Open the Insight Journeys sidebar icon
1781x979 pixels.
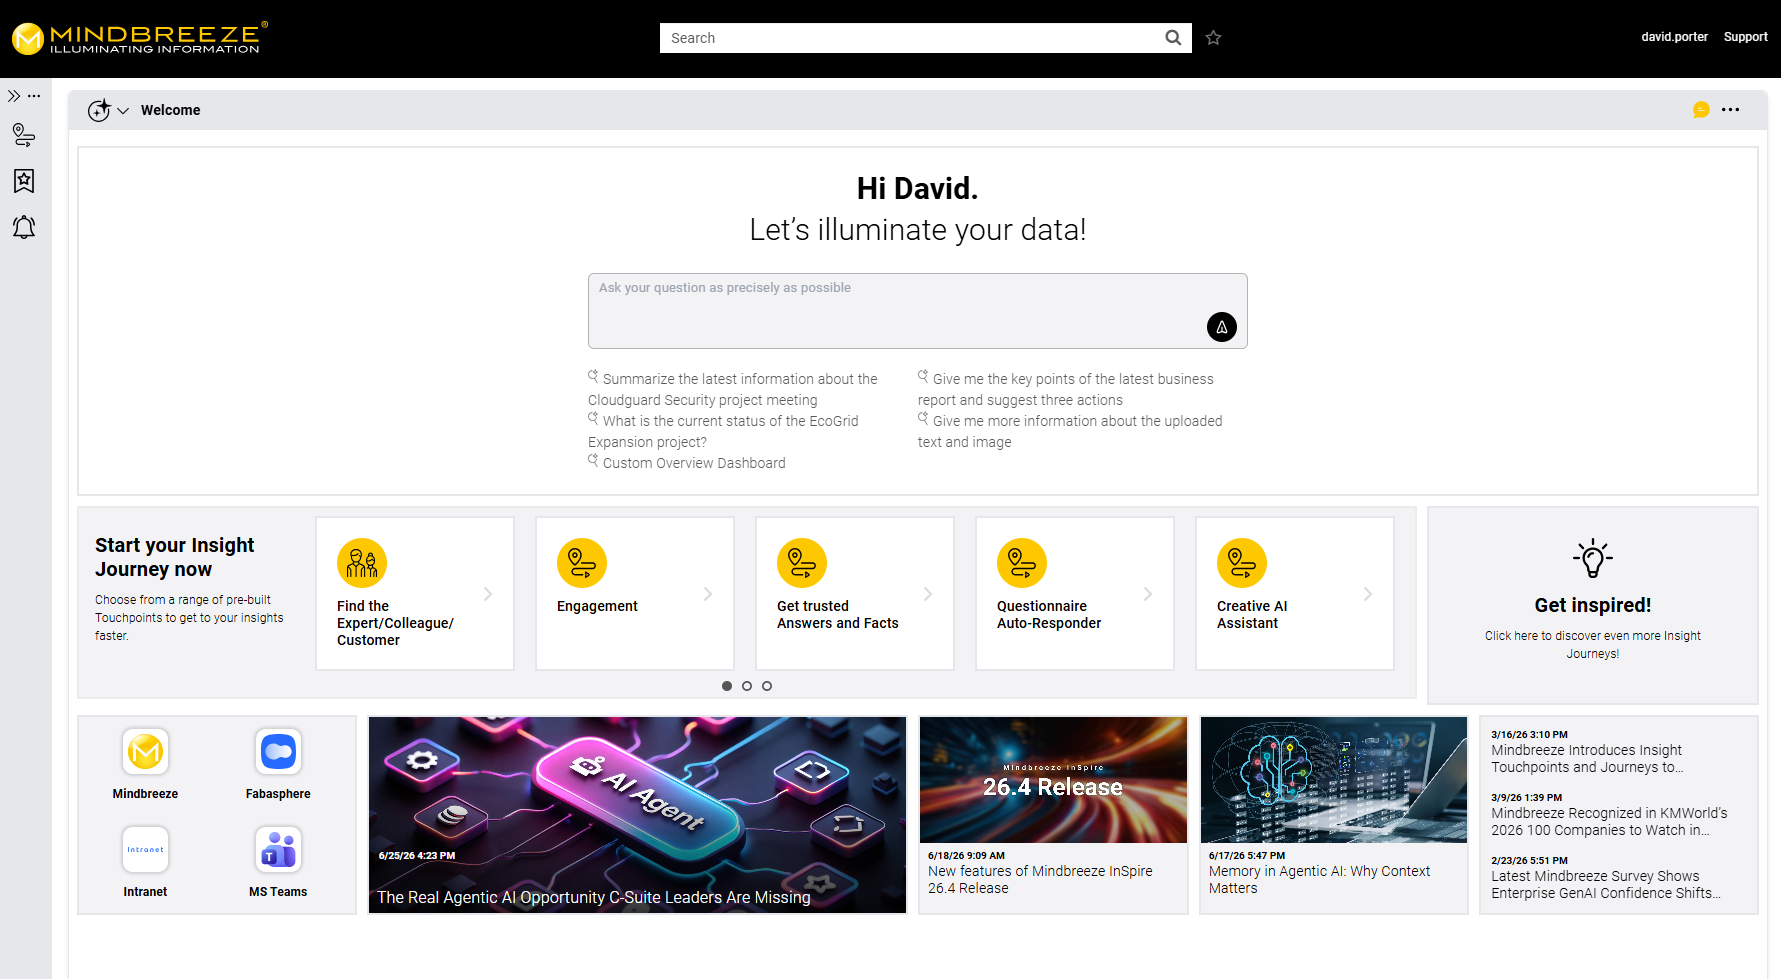pos(24,135)
